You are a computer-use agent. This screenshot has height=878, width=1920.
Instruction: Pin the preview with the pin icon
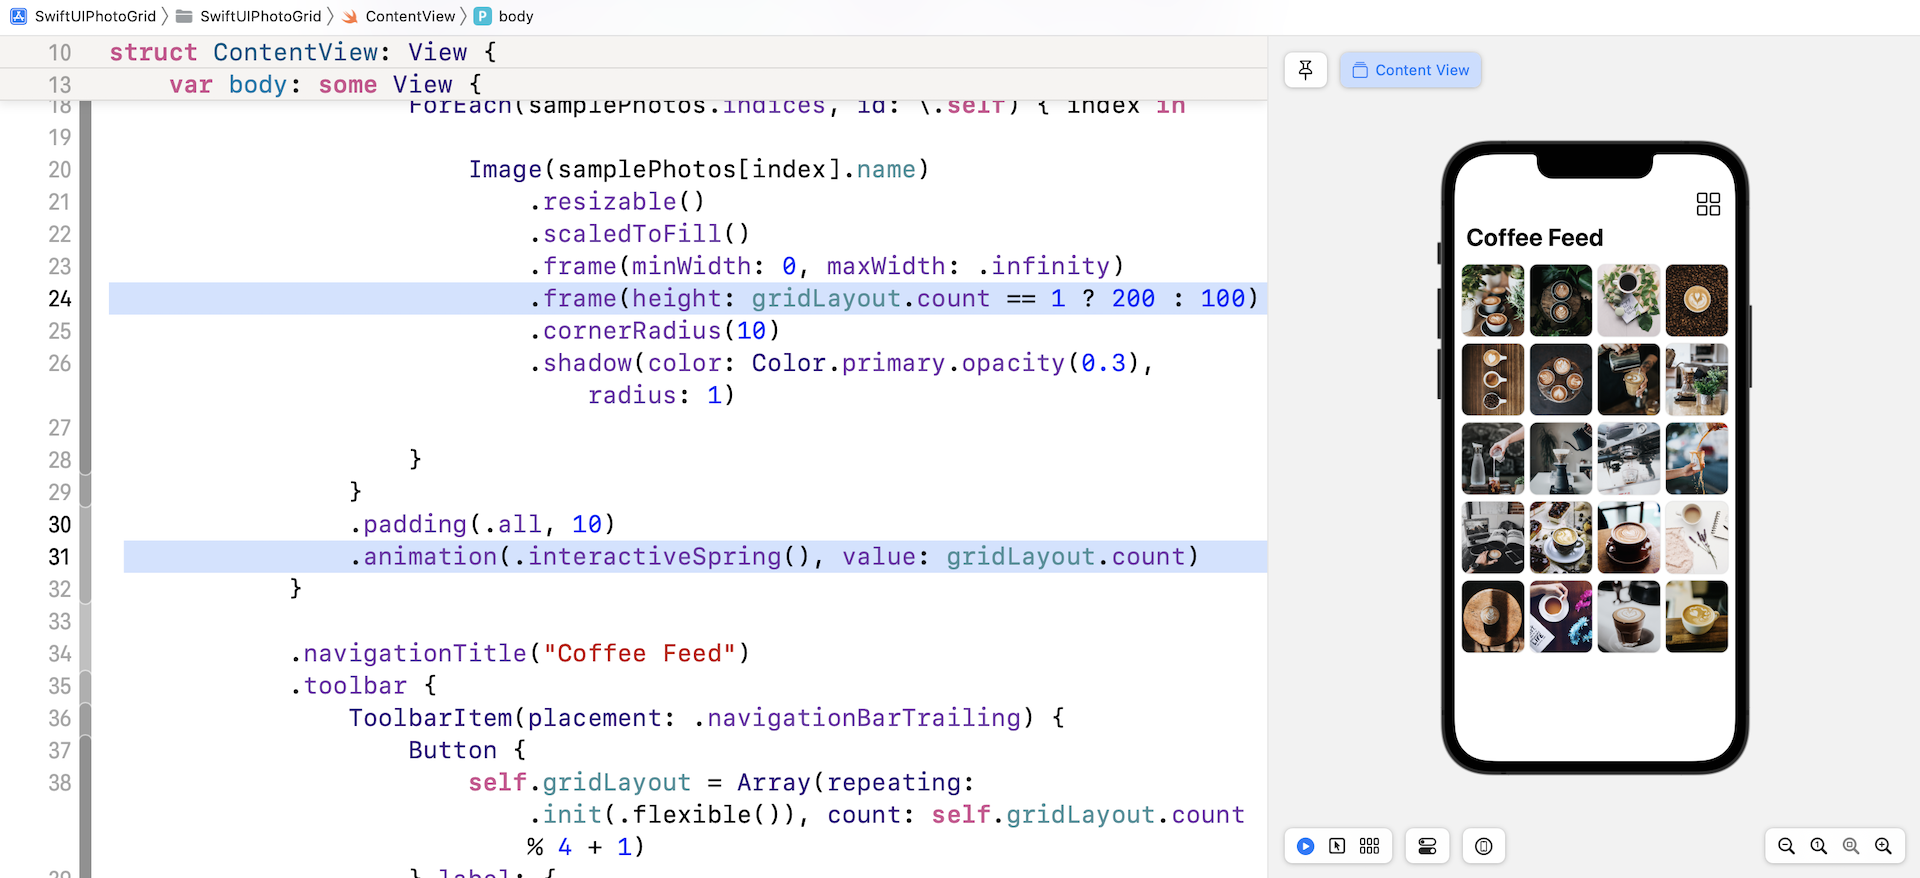pos(1305,70)
